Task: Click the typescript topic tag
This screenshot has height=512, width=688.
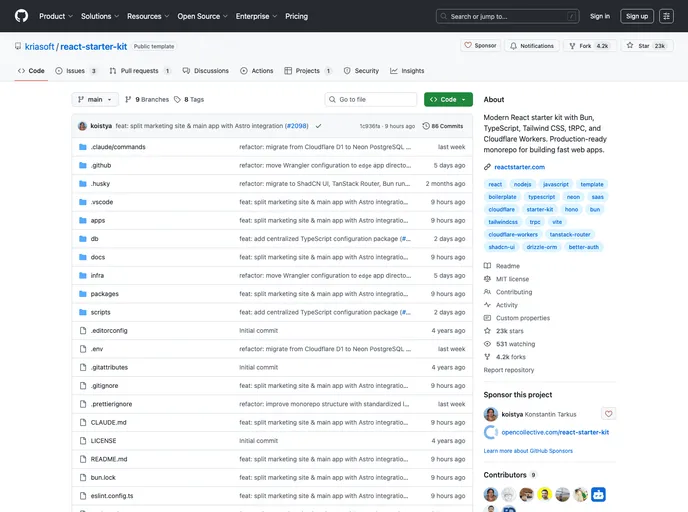Action: click(x=541, y=197)
